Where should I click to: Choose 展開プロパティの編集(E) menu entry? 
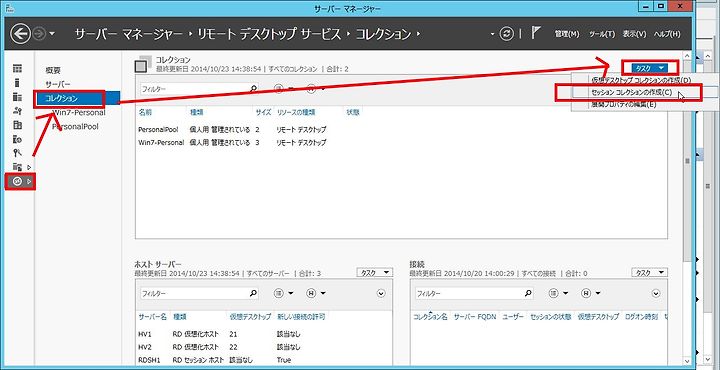[624, 104]
